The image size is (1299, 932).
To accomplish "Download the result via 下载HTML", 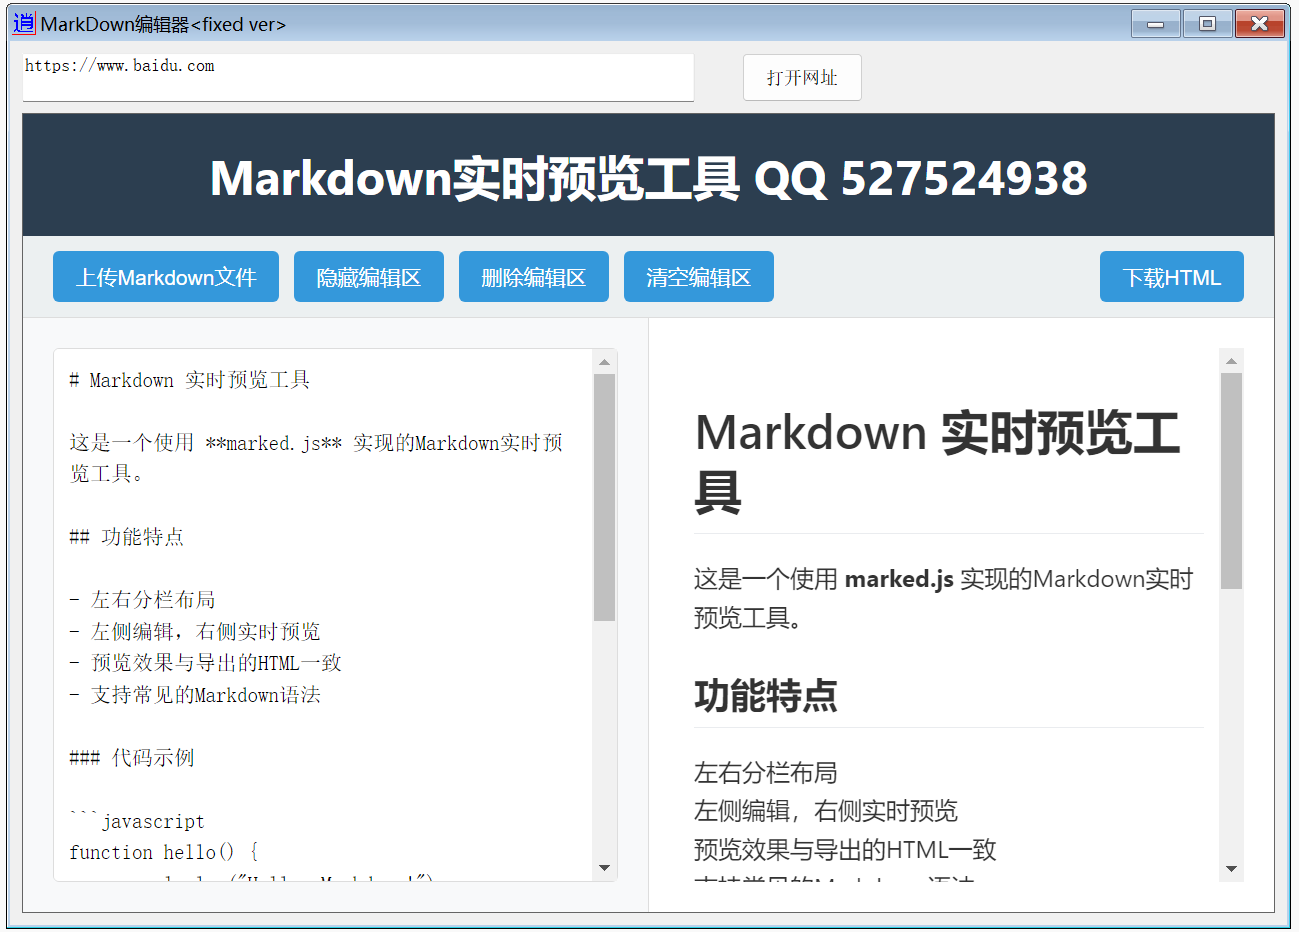I will [x=1171, y=277].
